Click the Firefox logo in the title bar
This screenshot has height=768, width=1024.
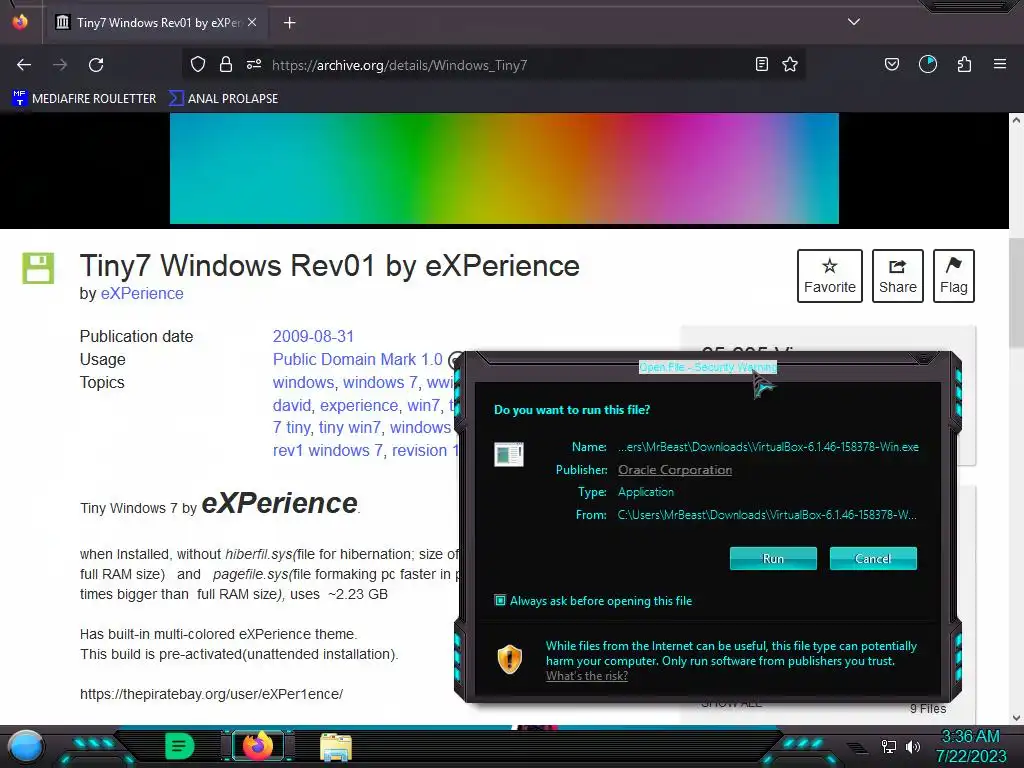(x=20, y=22)
